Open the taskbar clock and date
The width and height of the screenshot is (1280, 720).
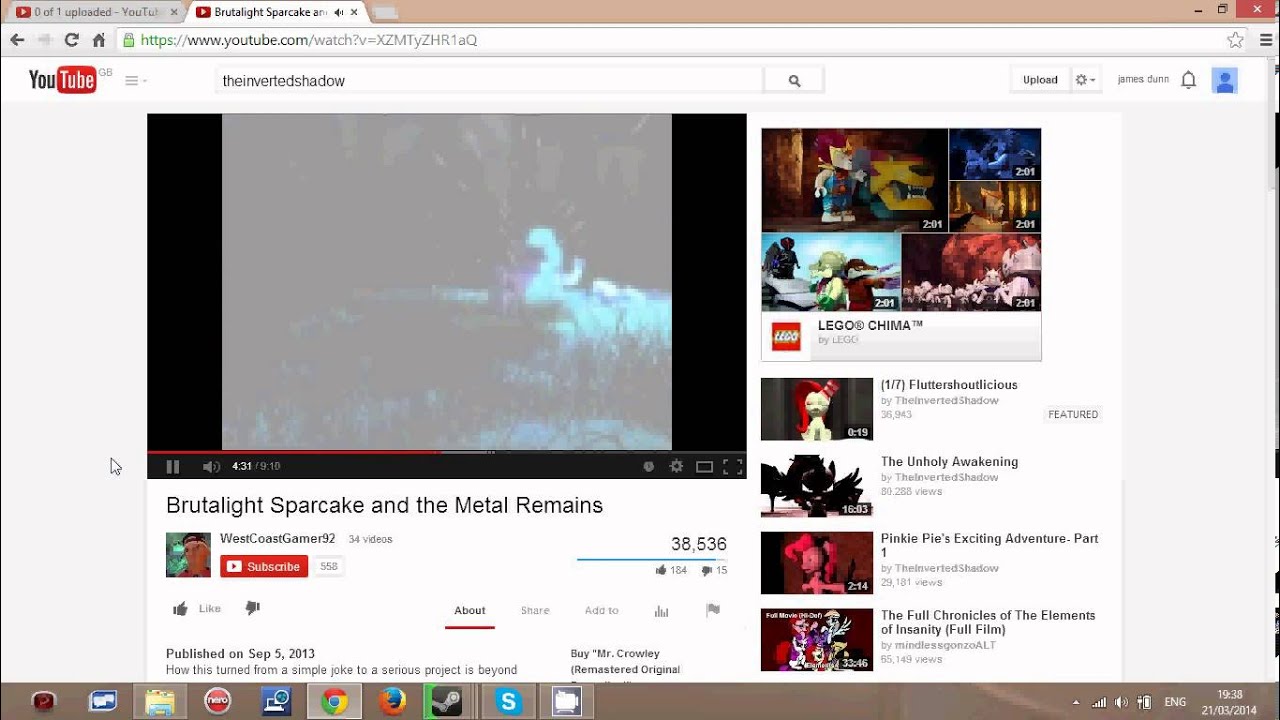click(x=1230, y=702)
